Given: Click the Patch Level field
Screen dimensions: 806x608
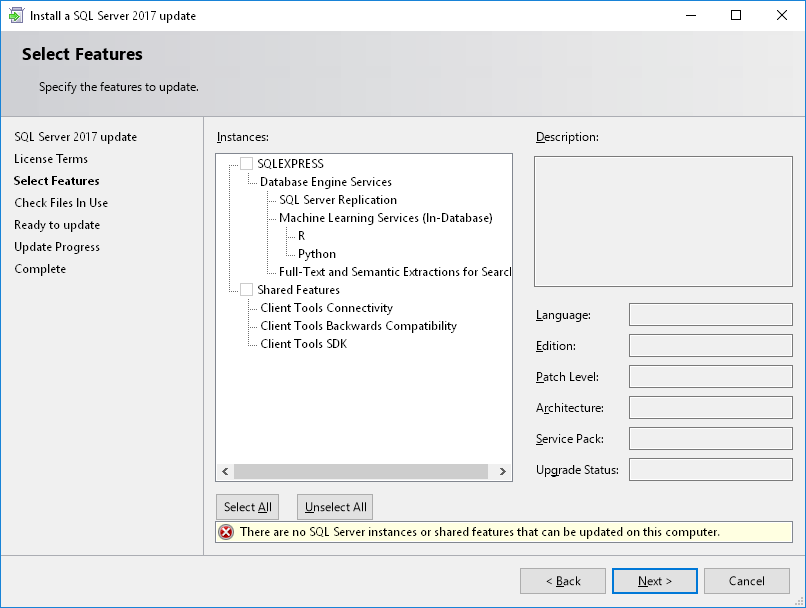Looking at the screenshot, I should [710, 377].
